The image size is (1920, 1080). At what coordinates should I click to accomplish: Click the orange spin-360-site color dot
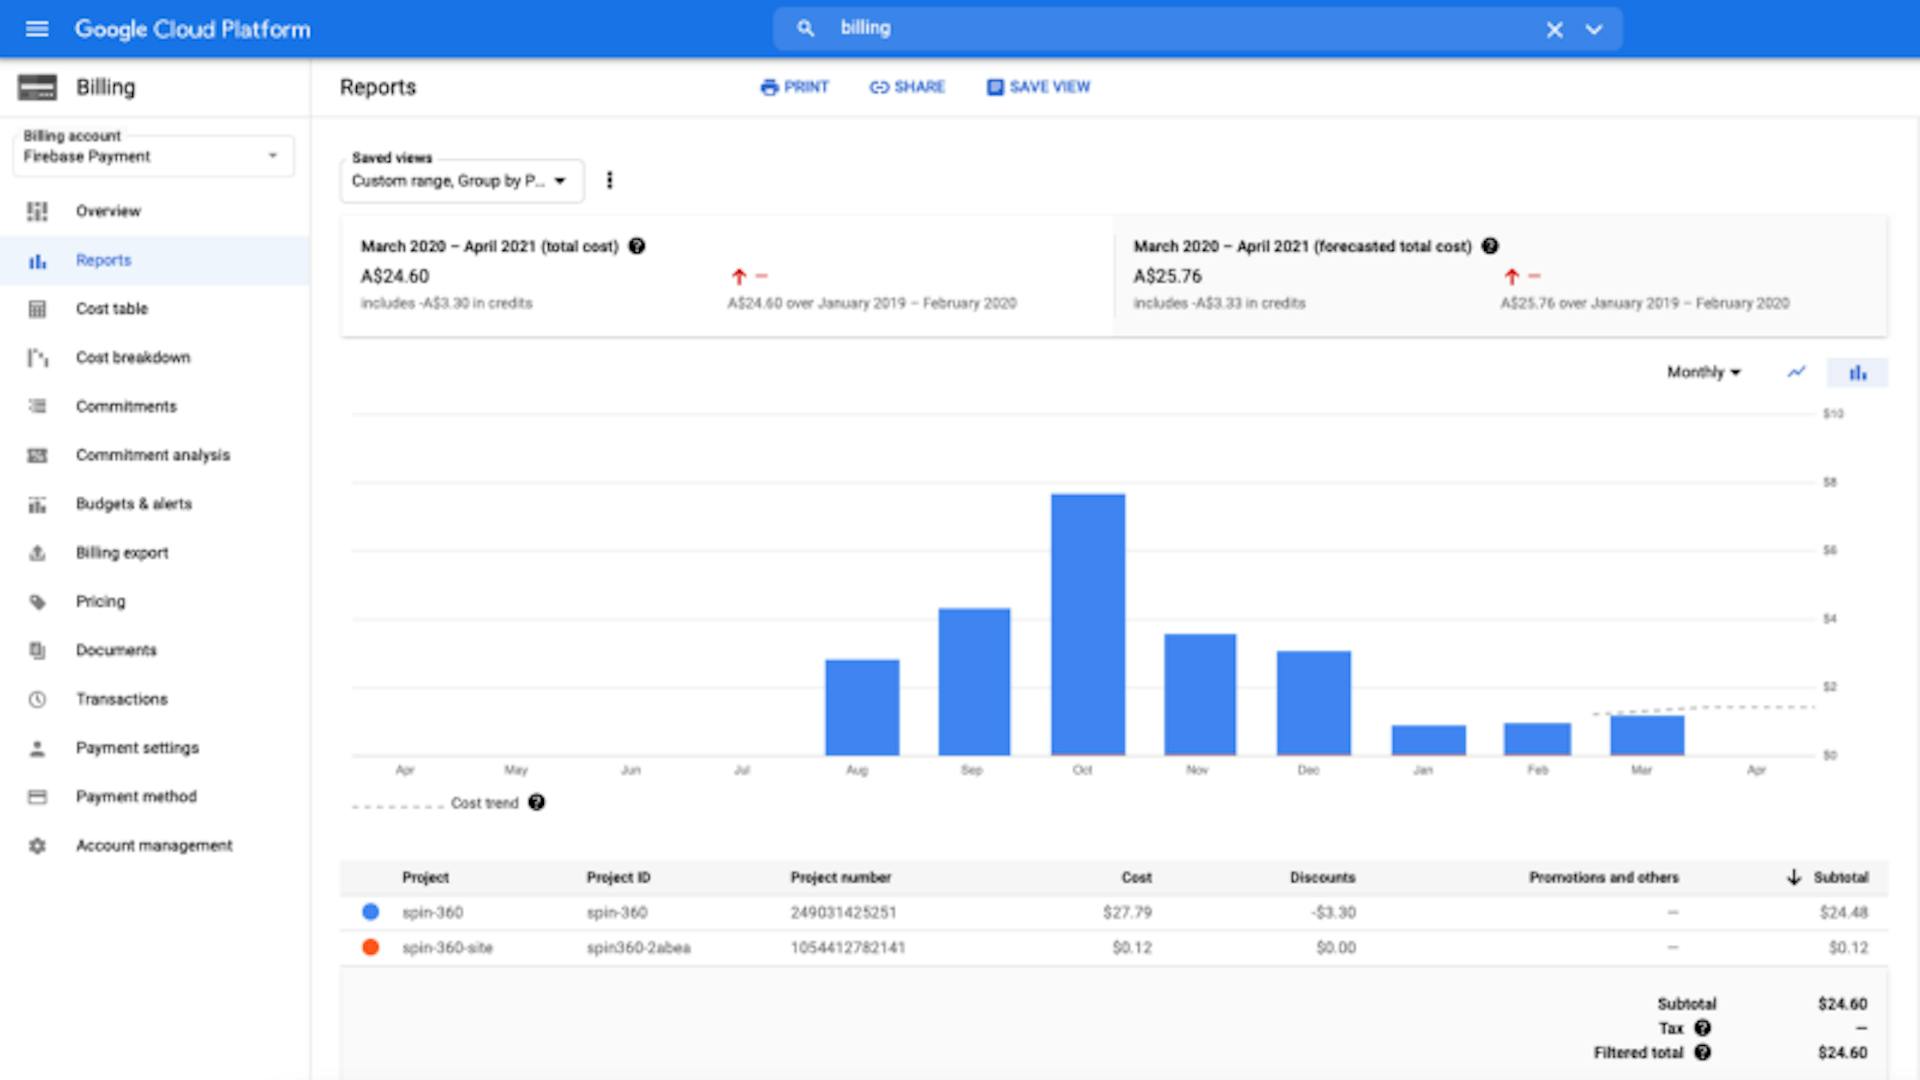370,947
